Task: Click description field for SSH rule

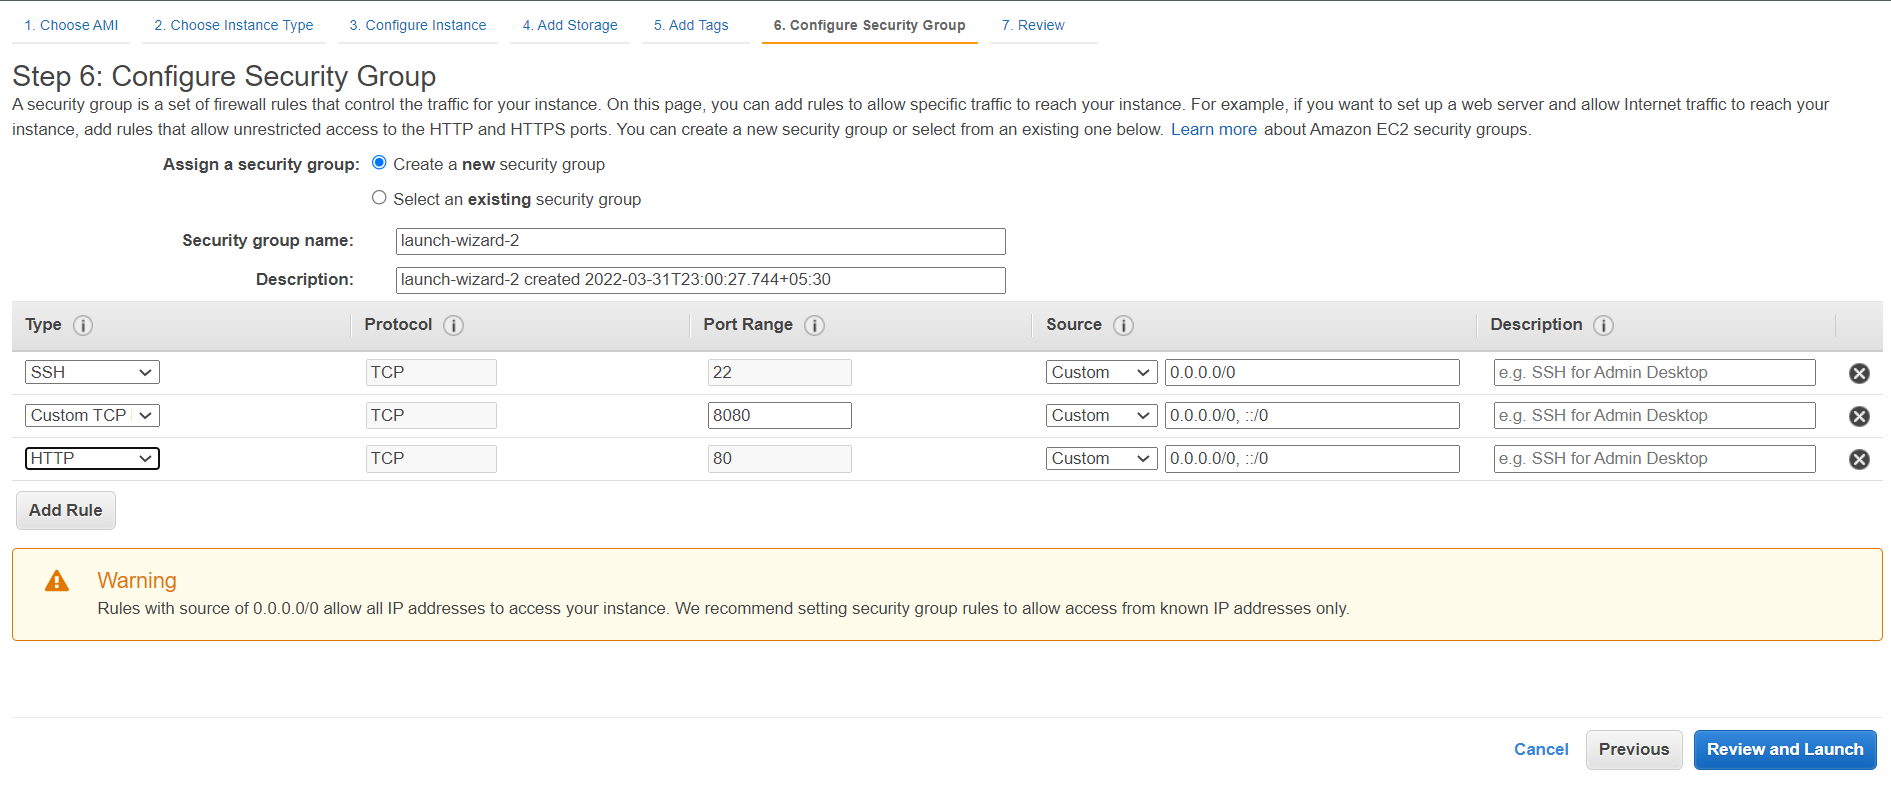Action: (x=1654, y=372)
